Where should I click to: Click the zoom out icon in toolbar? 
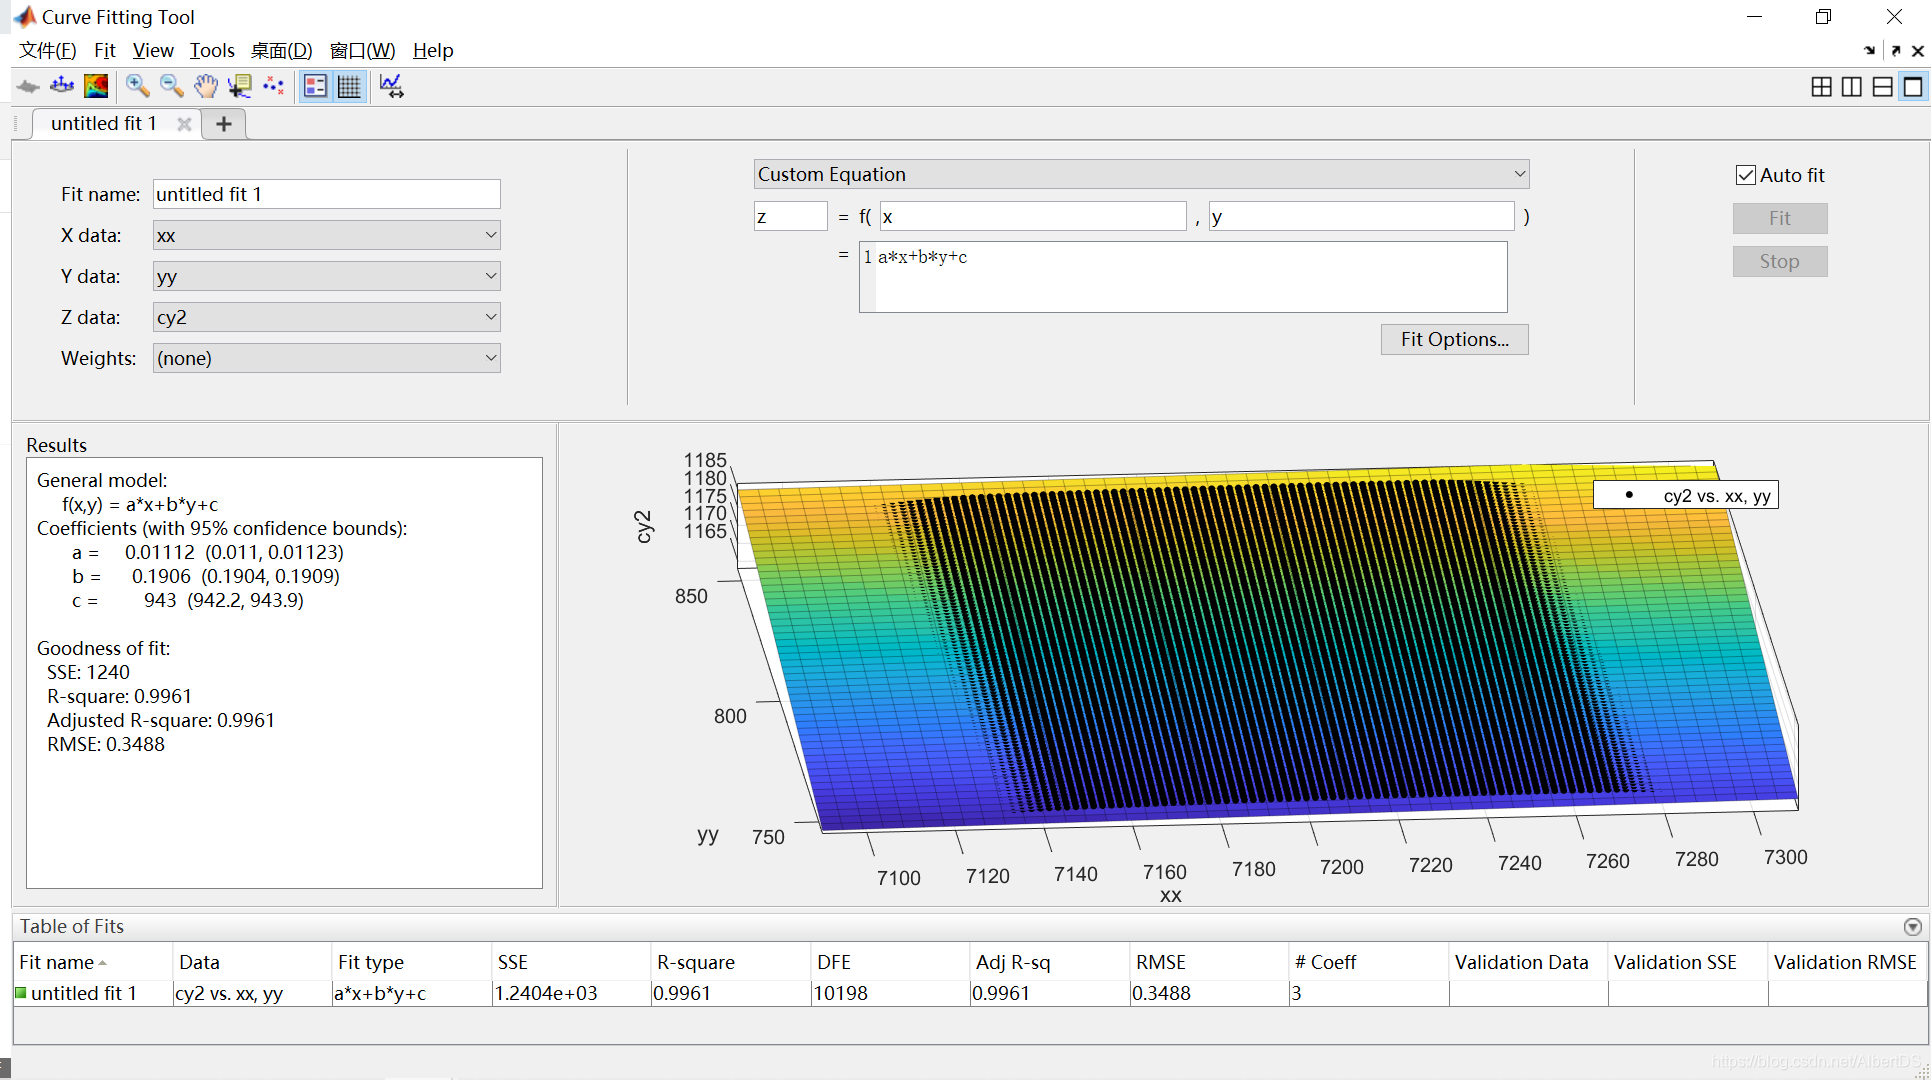coord(170,84)
